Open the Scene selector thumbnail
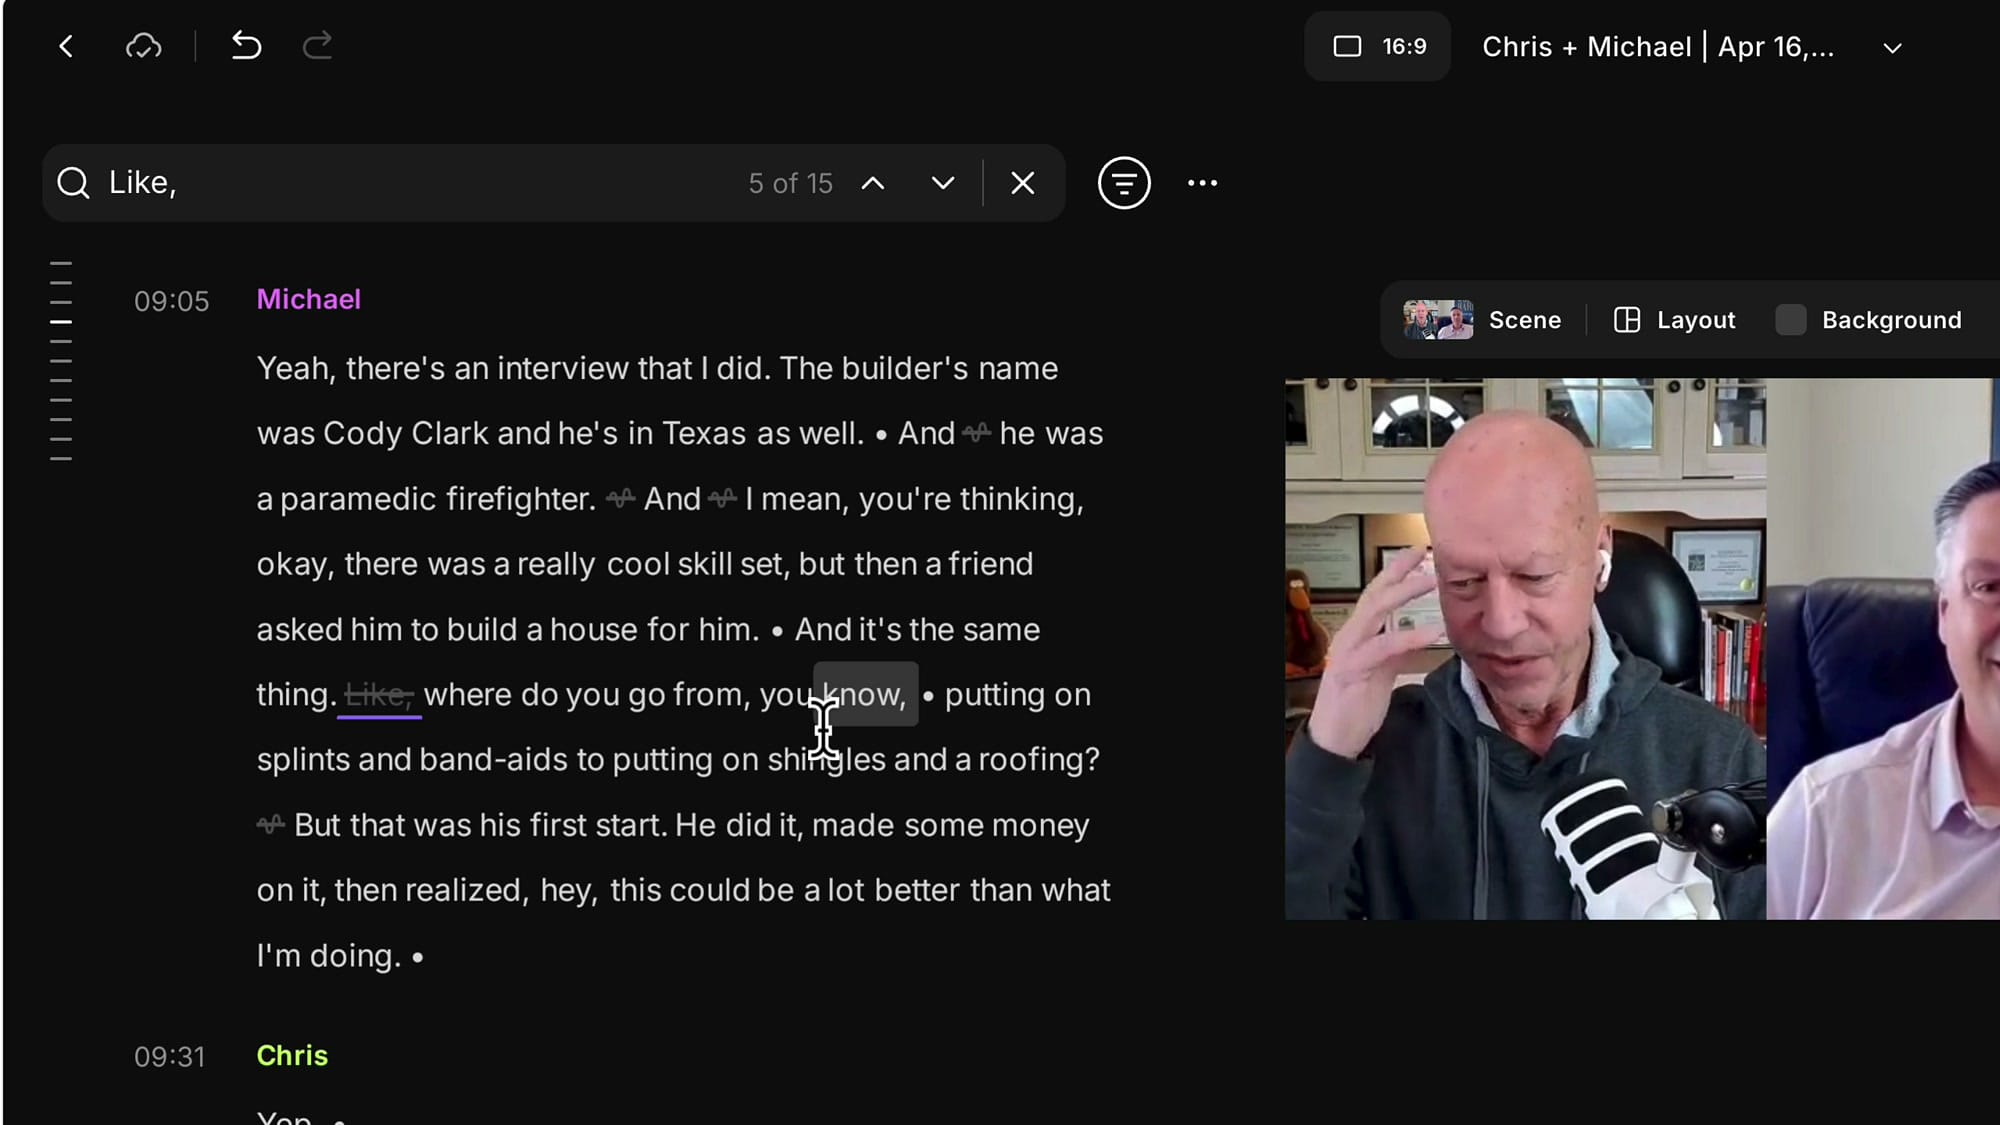Image resolution: width=2000 pixels, height=1125 pixels. pos(1437,320)
